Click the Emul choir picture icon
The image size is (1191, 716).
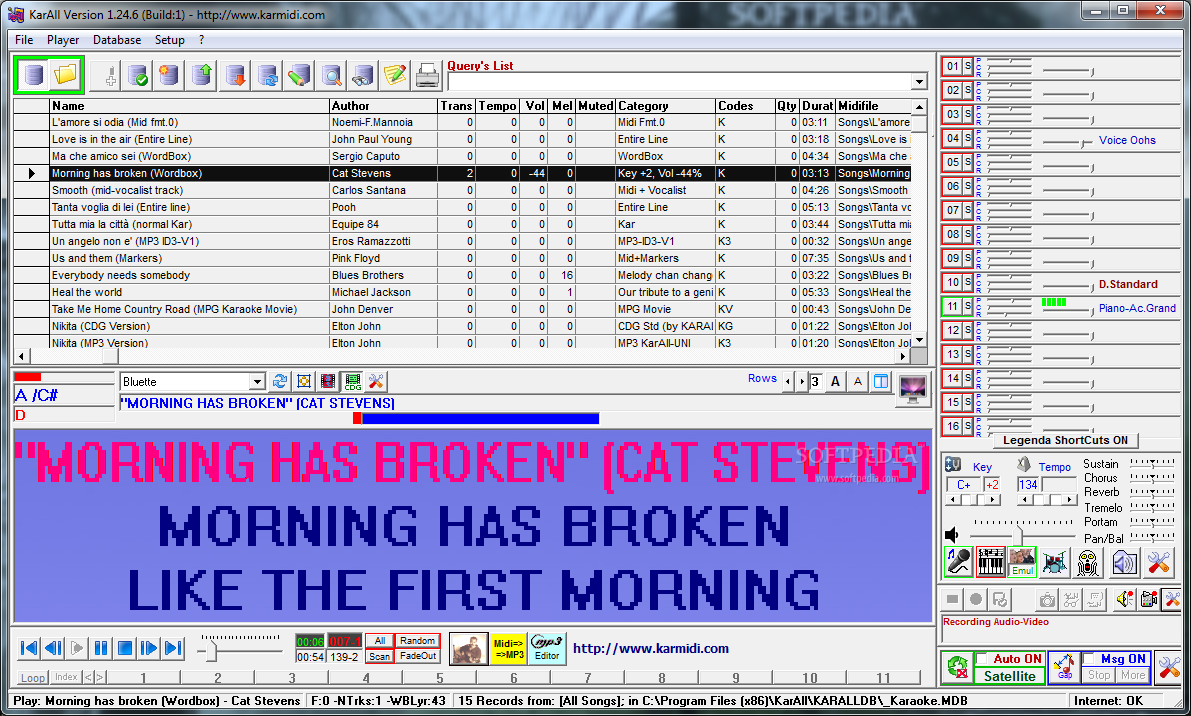1022,561
